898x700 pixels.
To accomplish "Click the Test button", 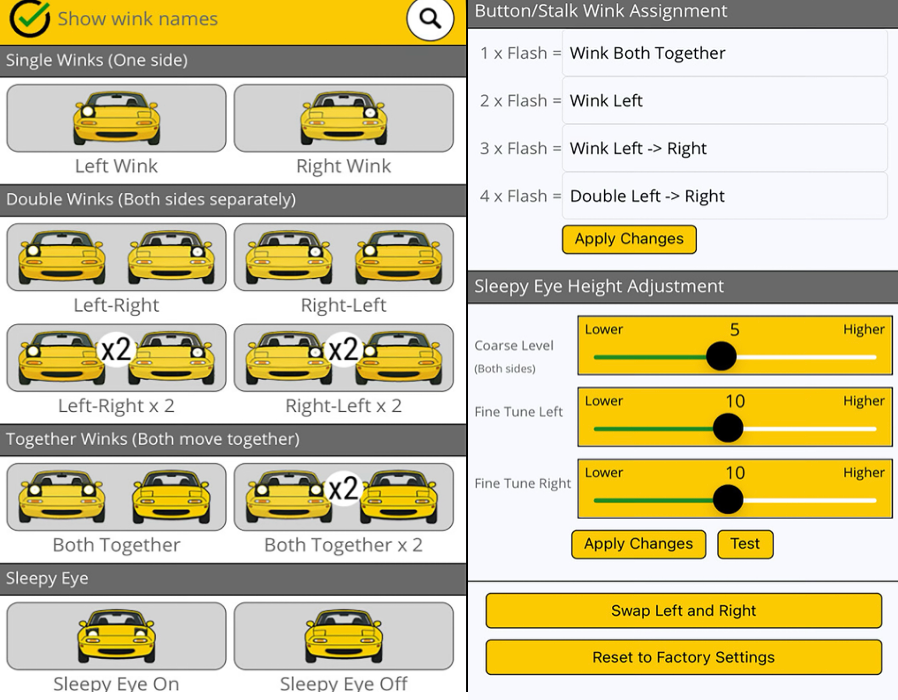I will point(745,544).
